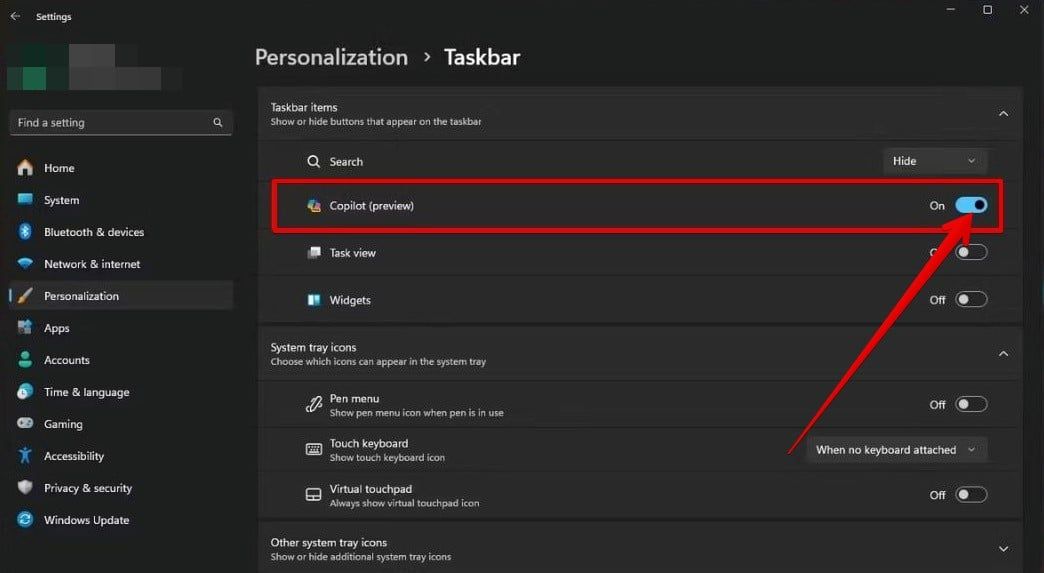Expand Other system tray icons section

click(x=1003, y=548)
